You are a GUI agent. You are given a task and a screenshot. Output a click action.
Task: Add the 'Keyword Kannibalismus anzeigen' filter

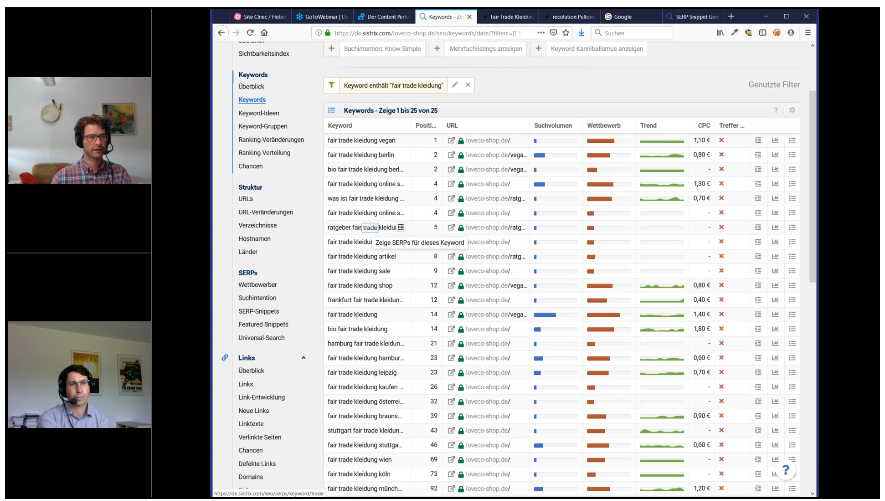pyautogui.click(x=590, y=49)
